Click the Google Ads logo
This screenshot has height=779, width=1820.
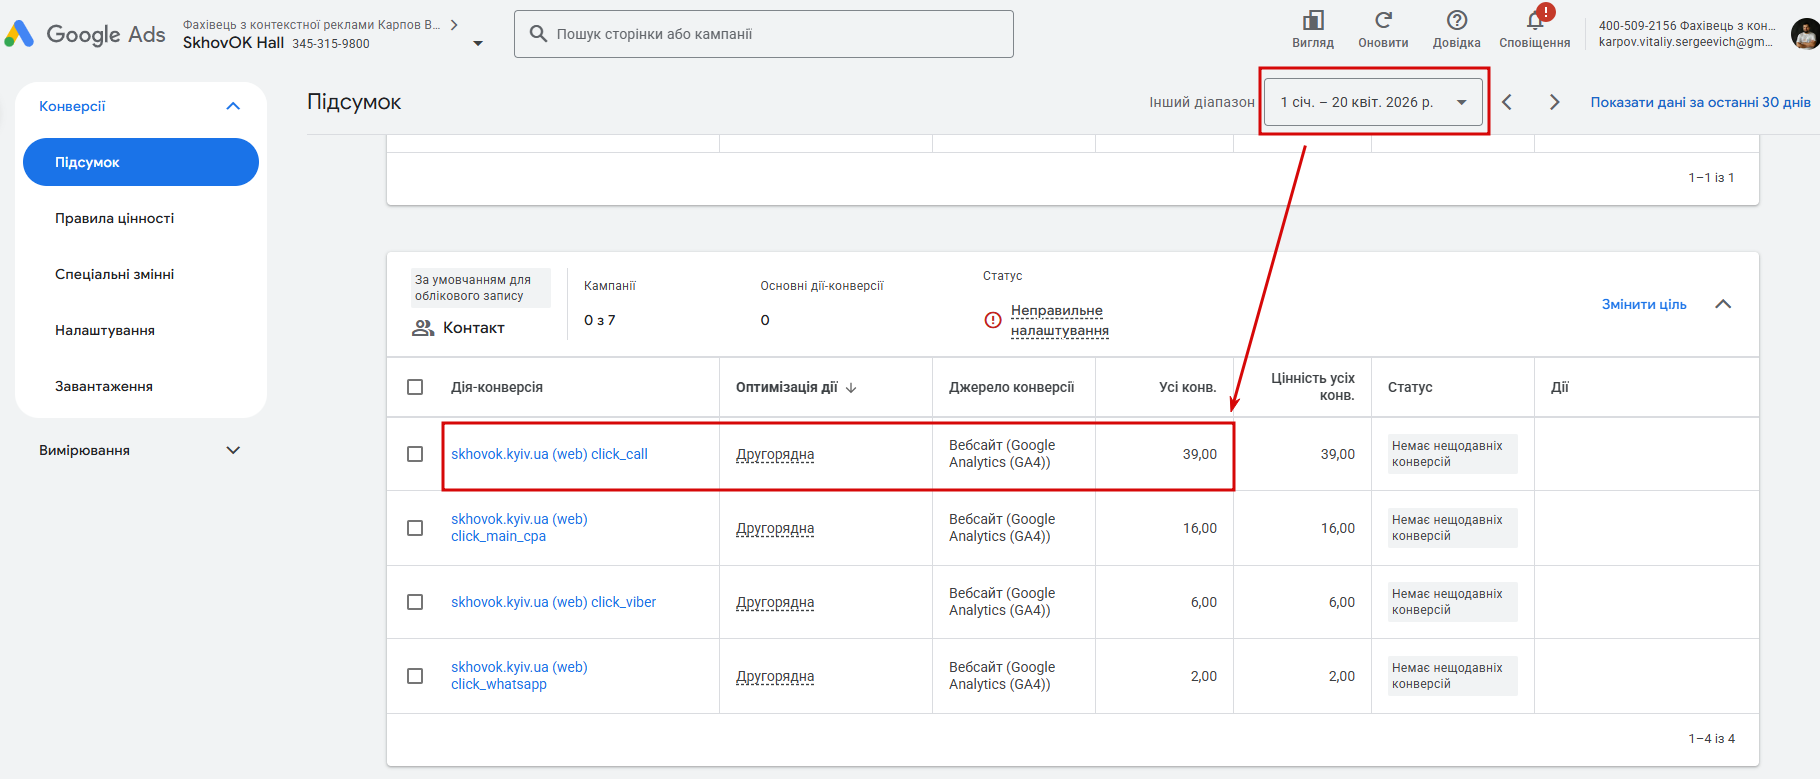click(x=85, y=34)
